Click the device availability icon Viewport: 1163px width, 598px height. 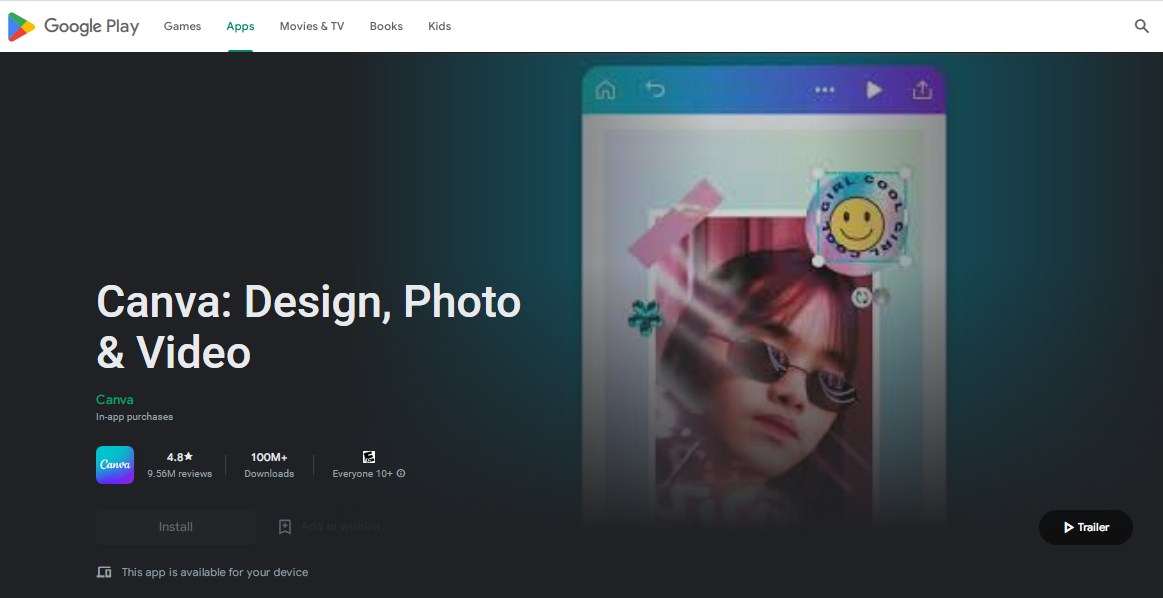pyautogui.click(x=104, y=572)
